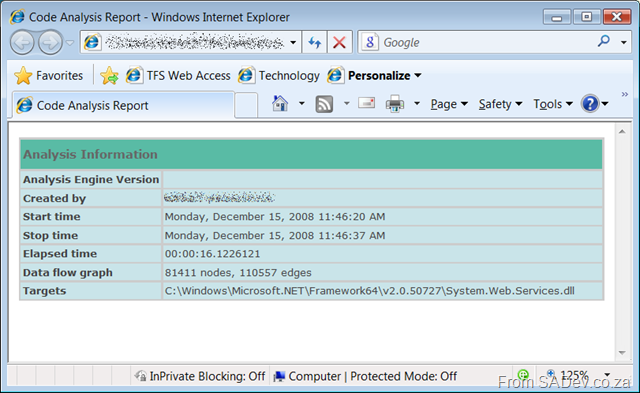Expand the address bar history dropdown

pos(293,42)
